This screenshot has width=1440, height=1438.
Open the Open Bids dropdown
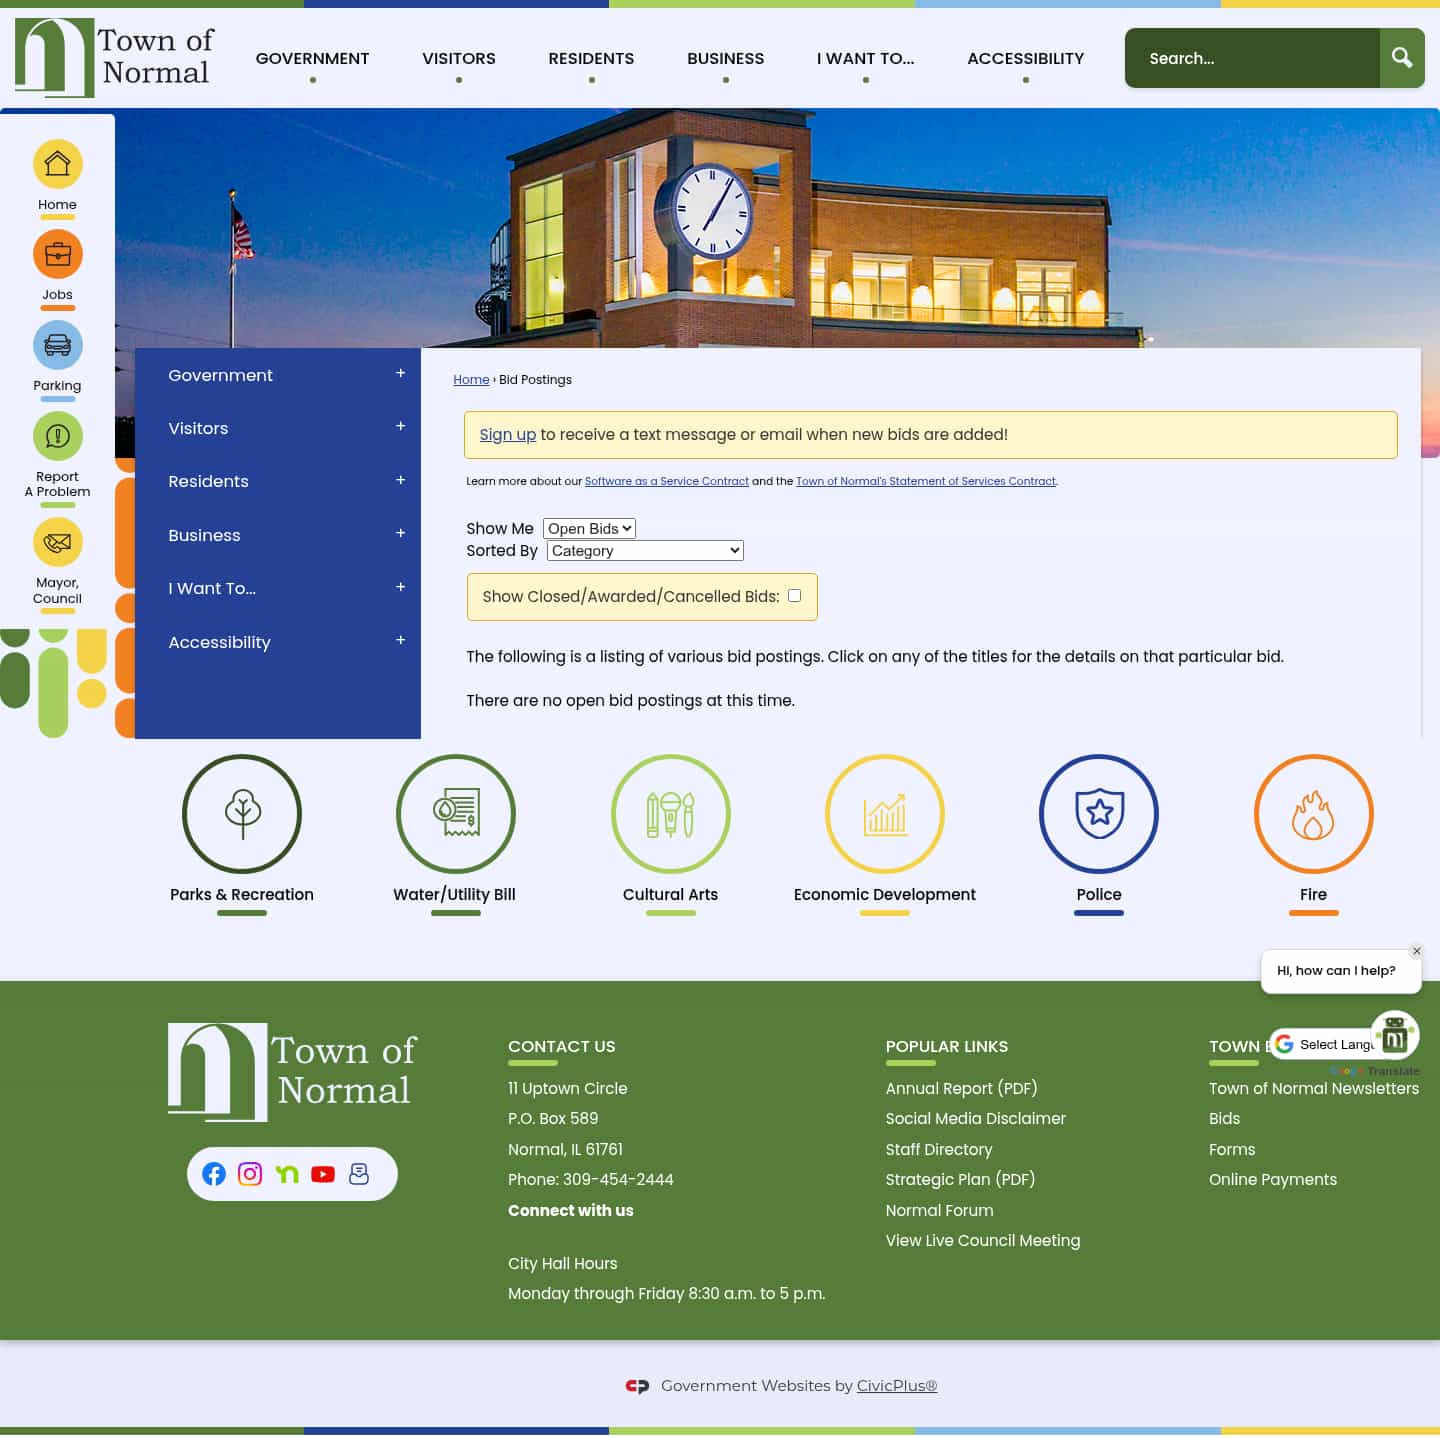click(589, 528)
